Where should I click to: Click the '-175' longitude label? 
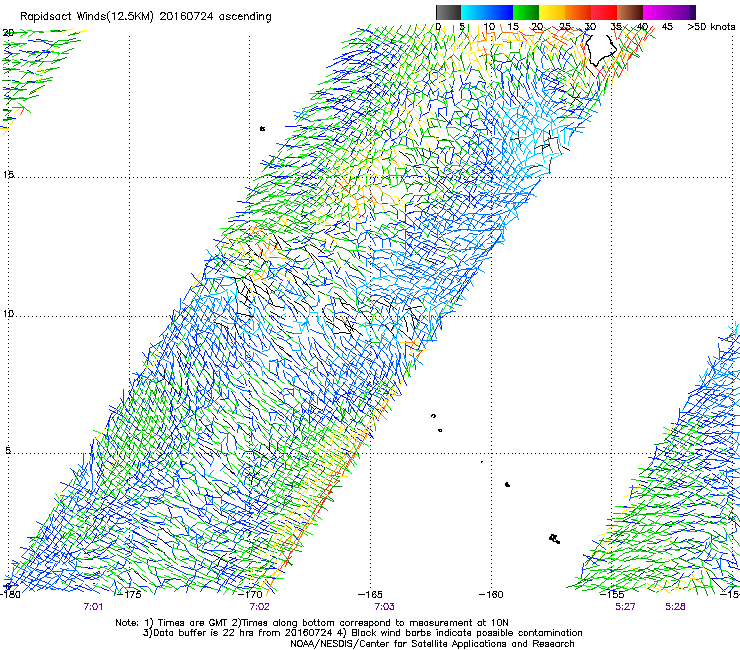pos(129,595)
